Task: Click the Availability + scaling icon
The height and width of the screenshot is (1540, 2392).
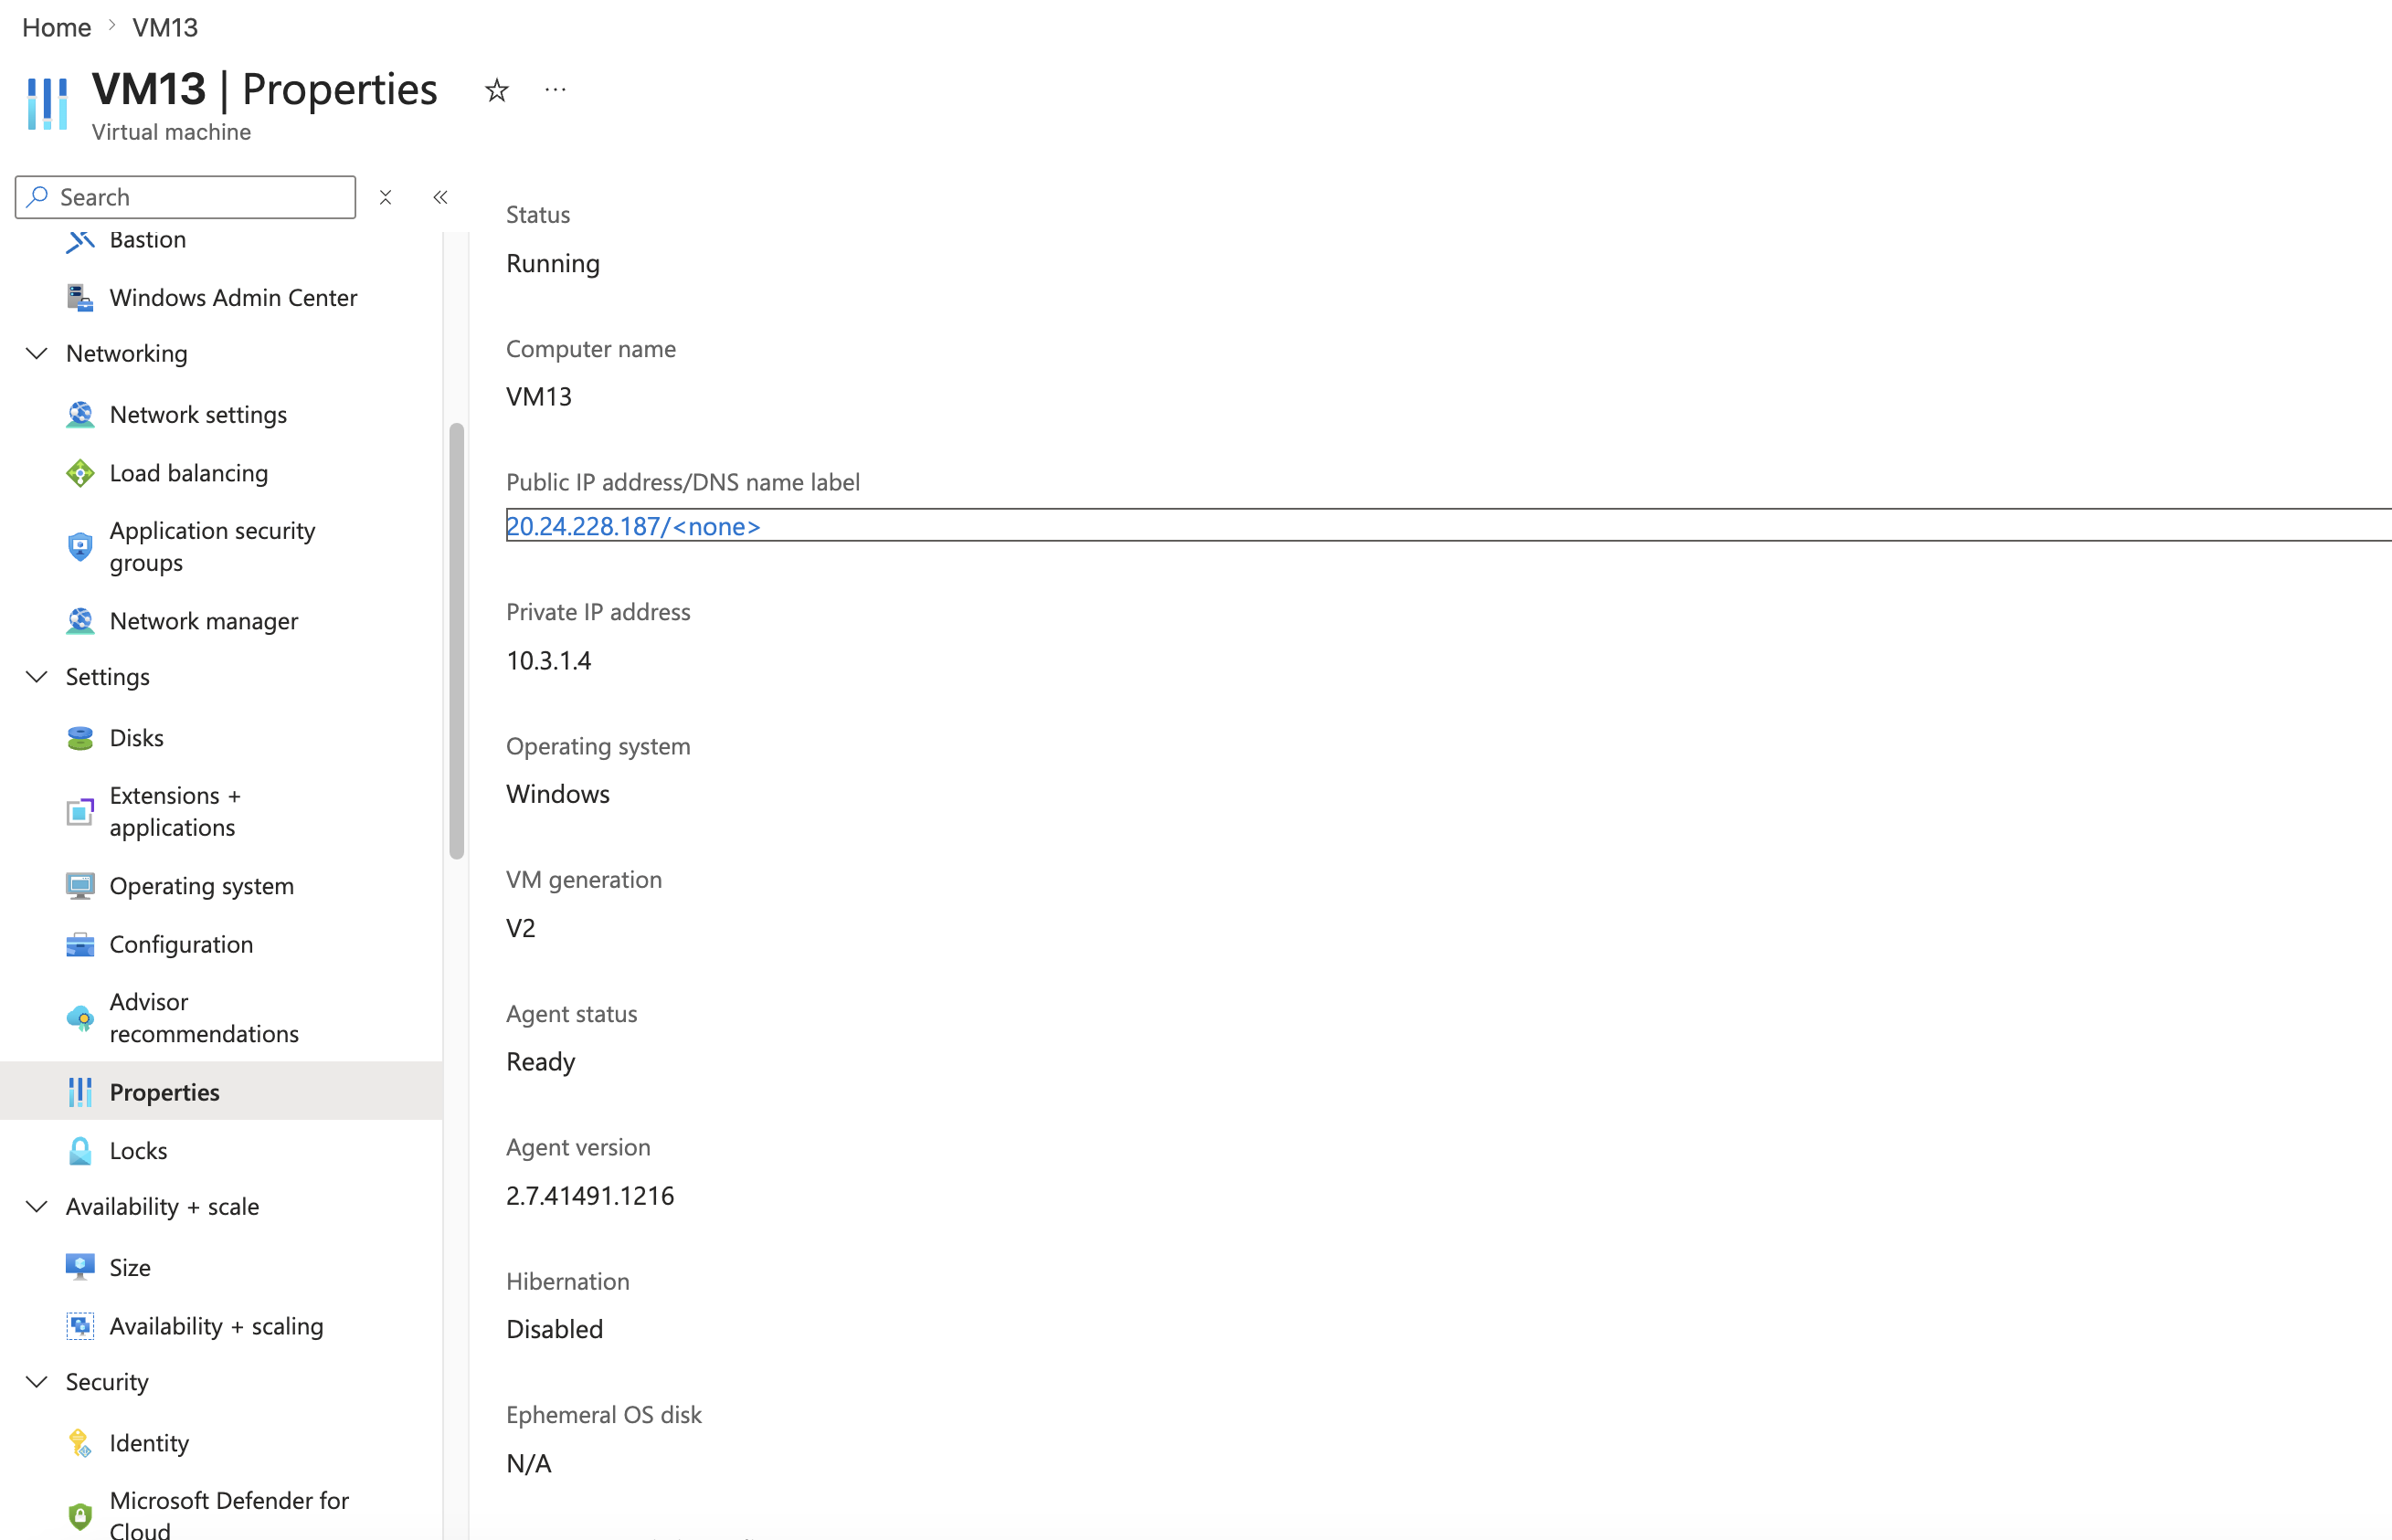Action: [x=80, y=1327]
